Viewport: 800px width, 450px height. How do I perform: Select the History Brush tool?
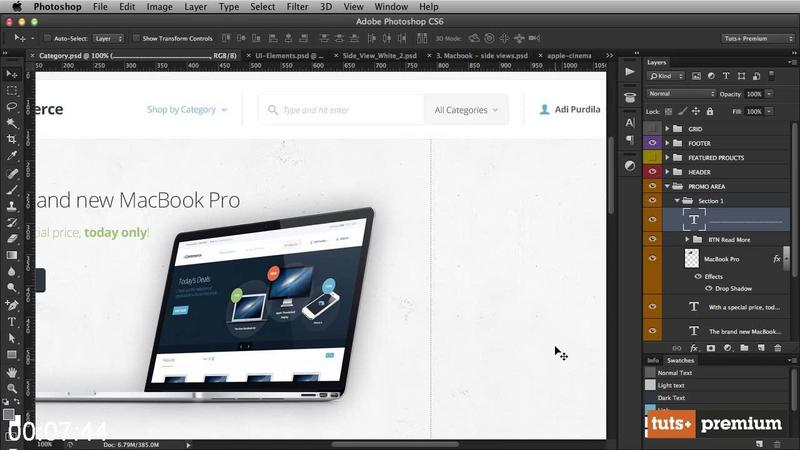tap(11, 222)
